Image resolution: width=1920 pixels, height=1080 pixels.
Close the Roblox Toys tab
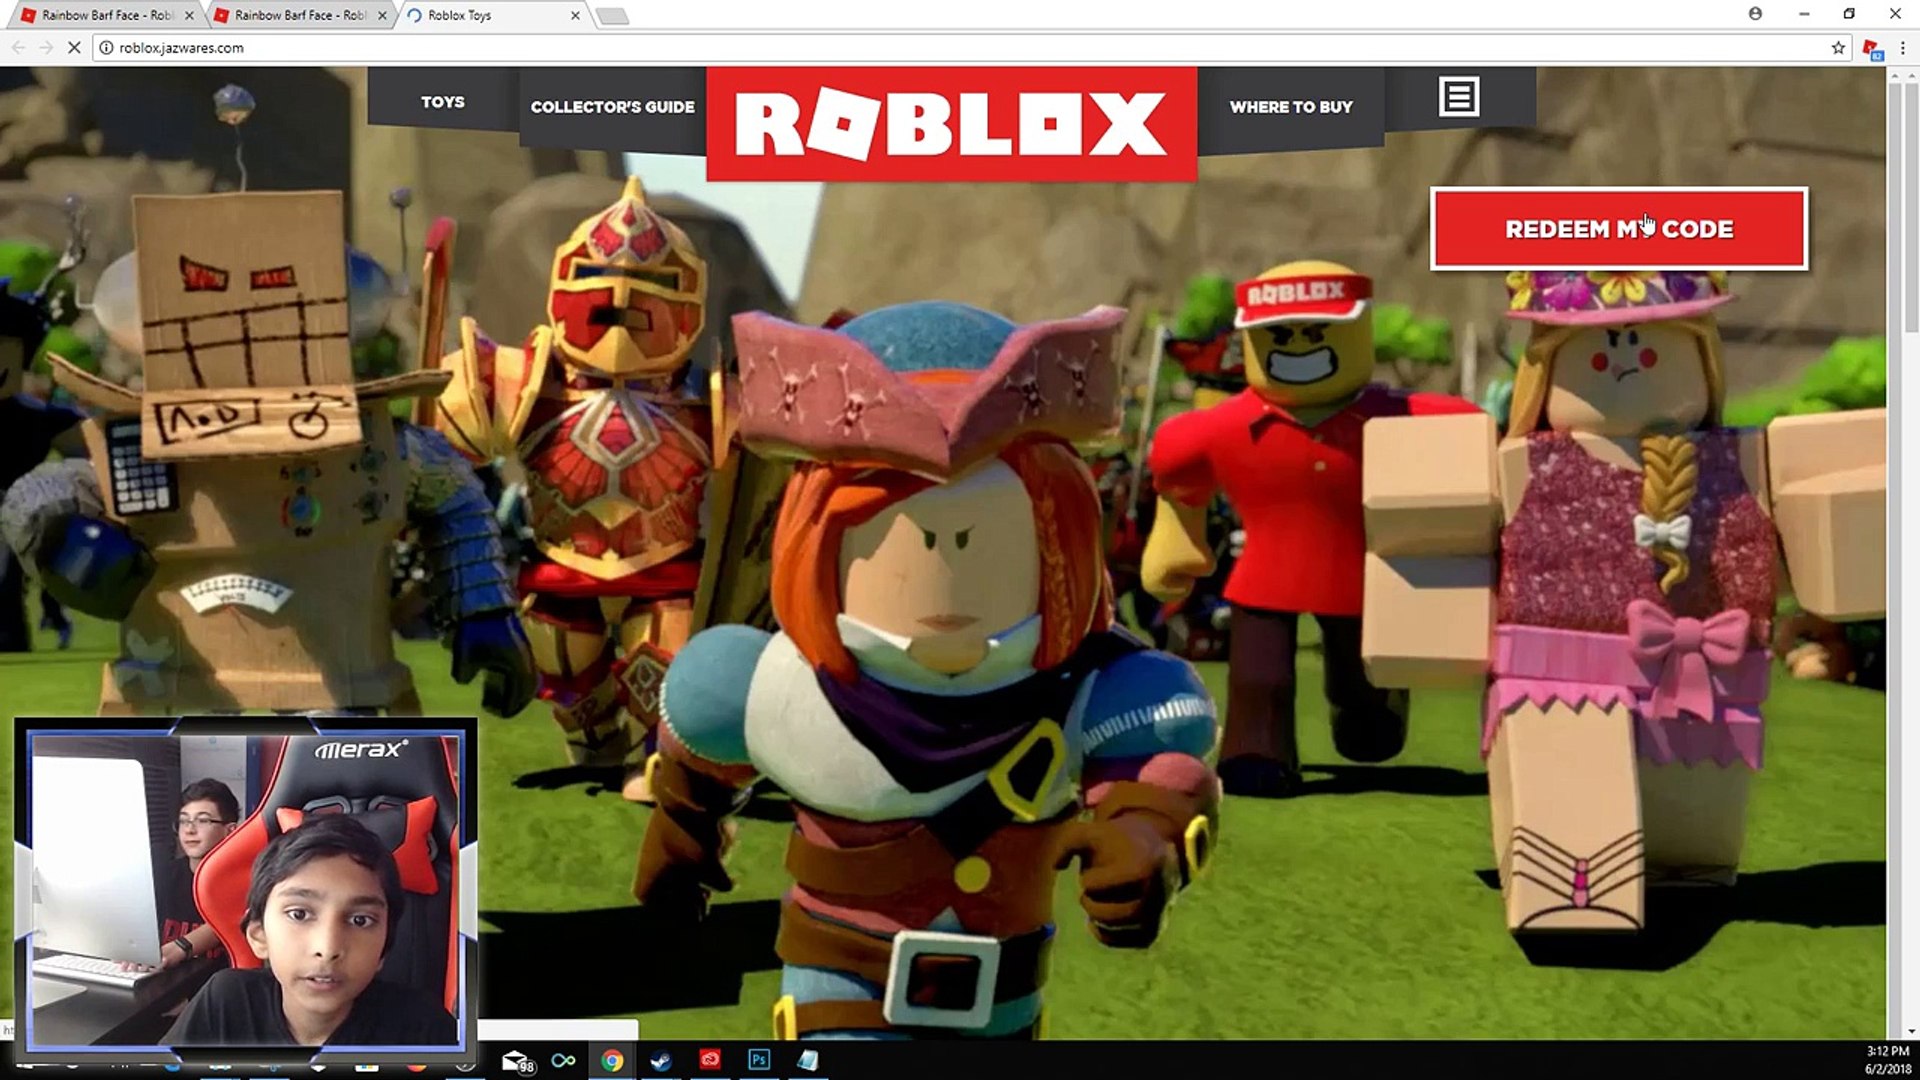point(575,15)
